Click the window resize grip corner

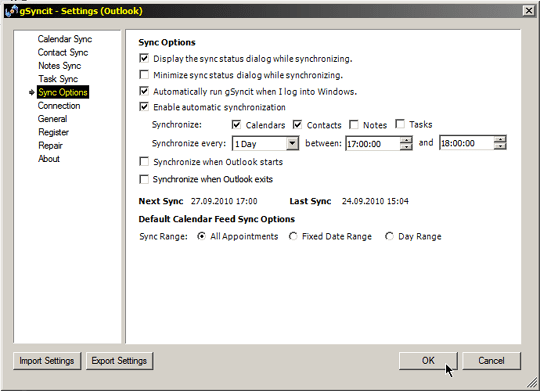pyautogui.click(x=533, y=382)
